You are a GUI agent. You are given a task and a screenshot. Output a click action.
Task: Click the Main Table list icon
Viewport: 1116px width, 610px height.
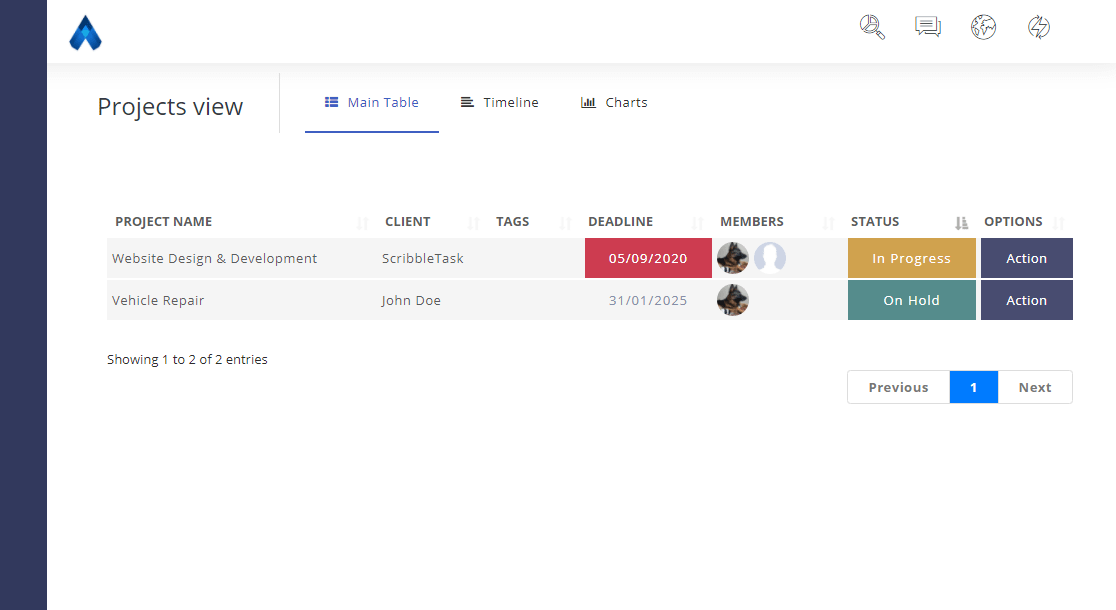coord(331,101)
